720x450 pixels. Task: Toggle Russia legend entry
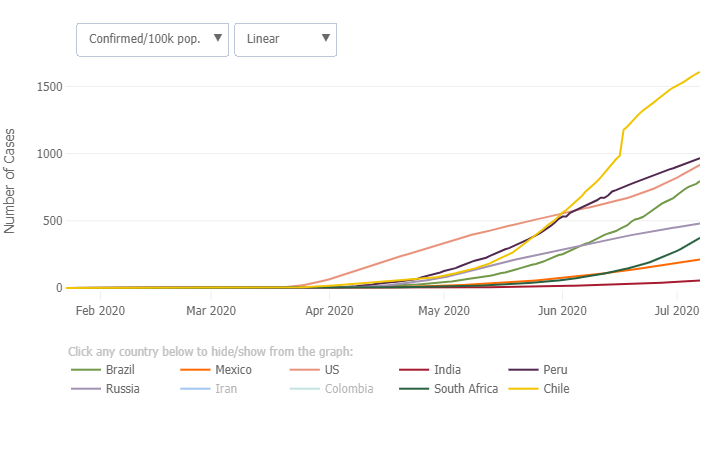point(122,388)
